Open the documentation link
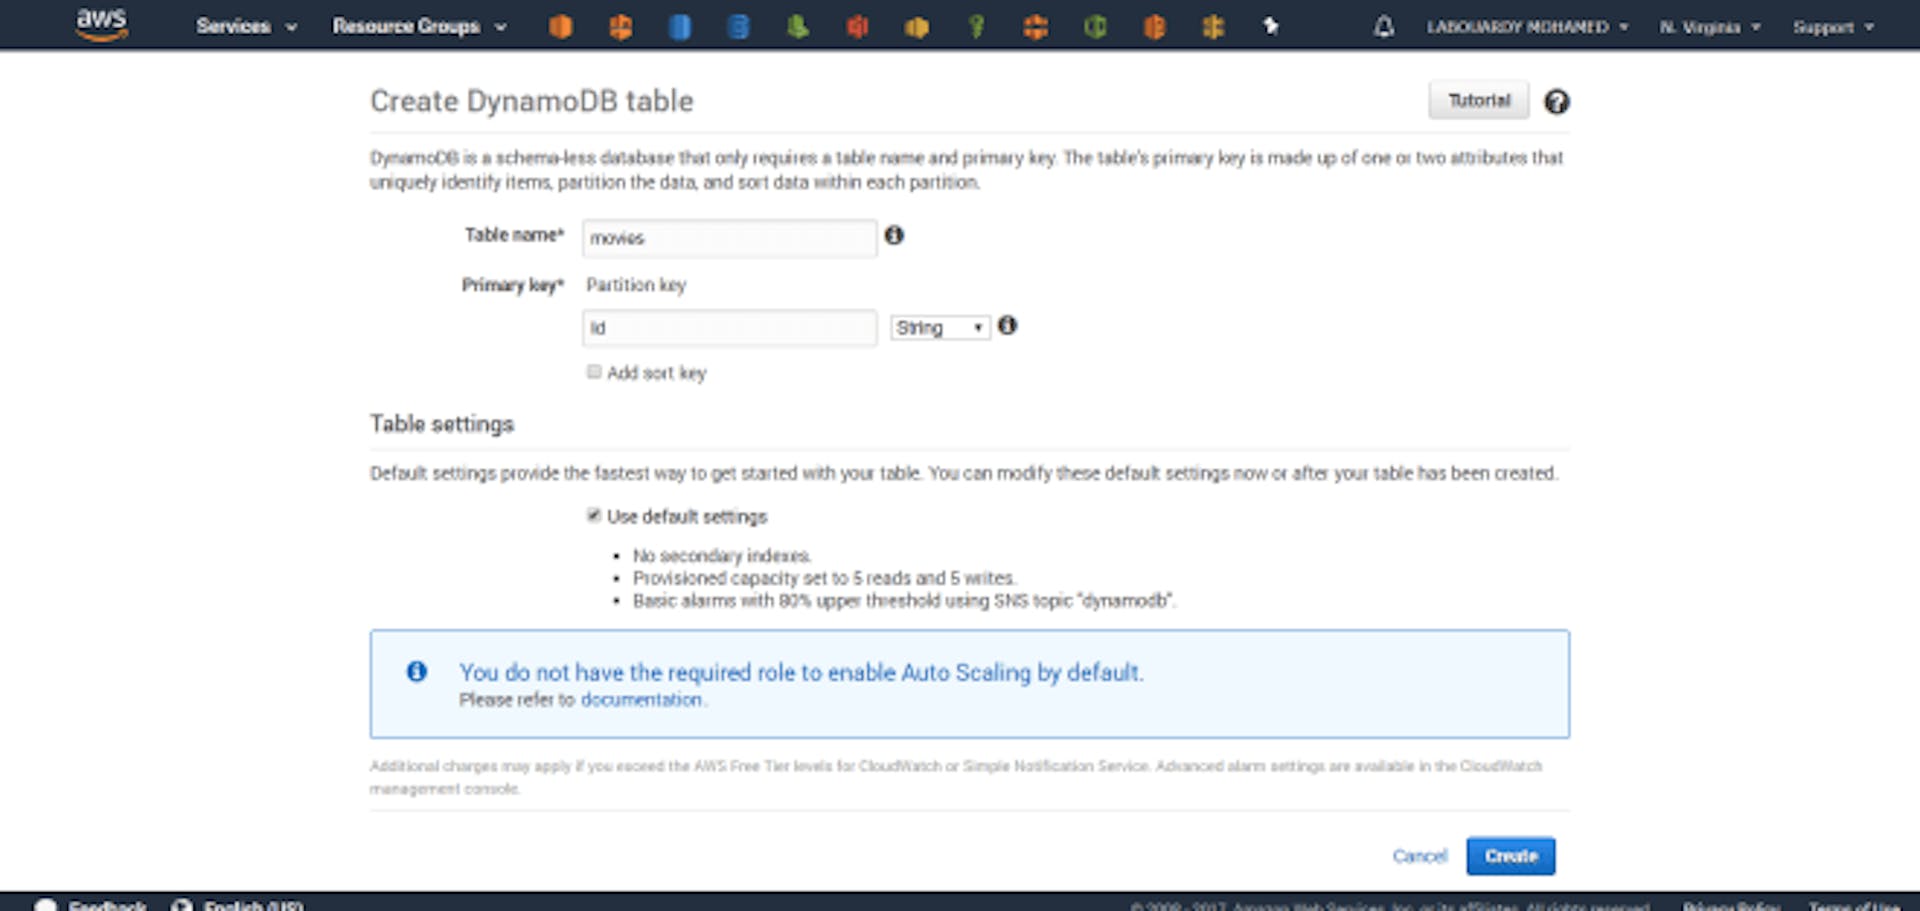This screenshot has width=1920, height=911. pyautogui.click(x=641, y=699)
